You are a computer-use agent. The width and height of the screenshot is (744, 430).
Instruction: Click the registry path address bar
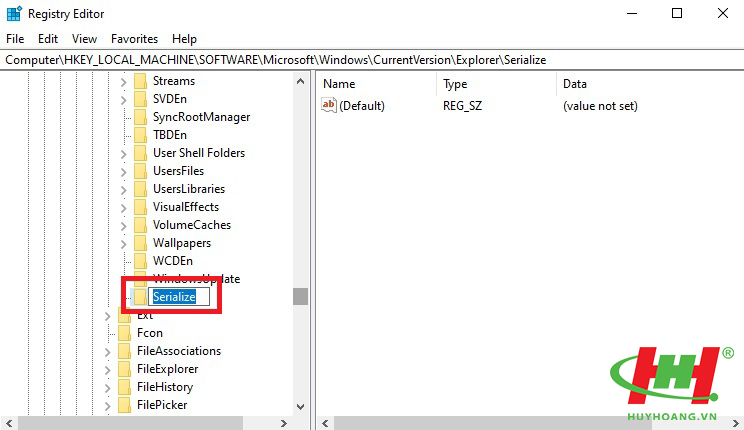pos(372,60)
